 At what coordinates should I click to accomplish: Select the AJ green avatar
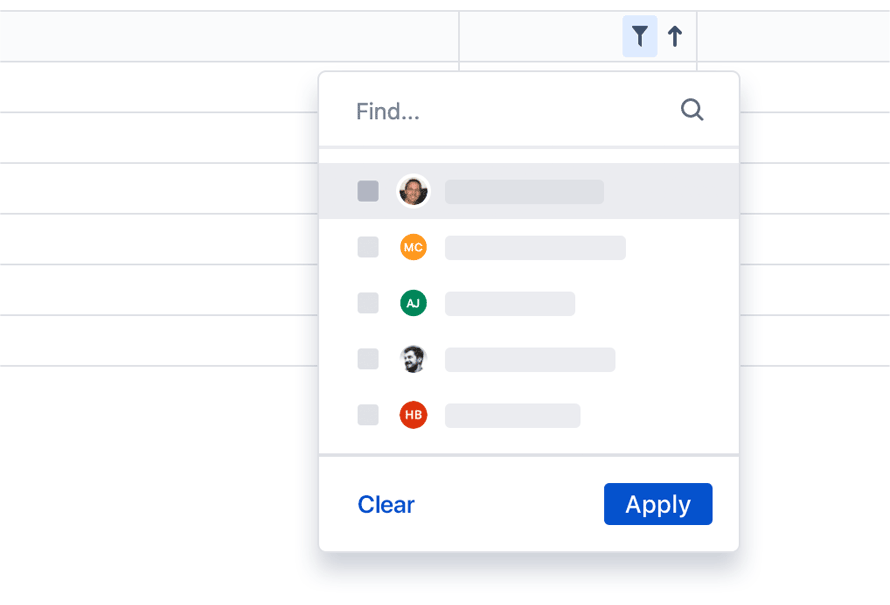tap(413, 303)
